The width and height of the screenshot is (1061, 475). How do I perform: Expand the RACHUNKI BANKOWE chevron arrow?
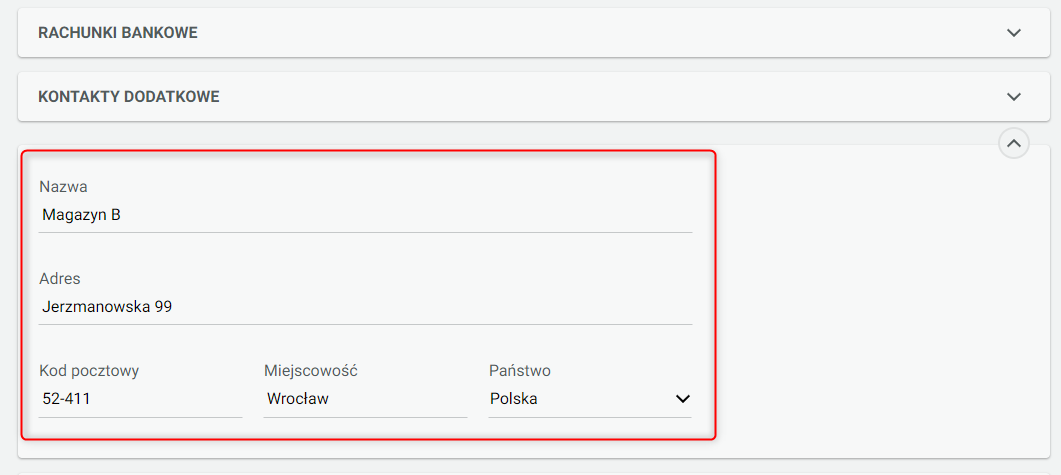click(x=1014, y=33)
